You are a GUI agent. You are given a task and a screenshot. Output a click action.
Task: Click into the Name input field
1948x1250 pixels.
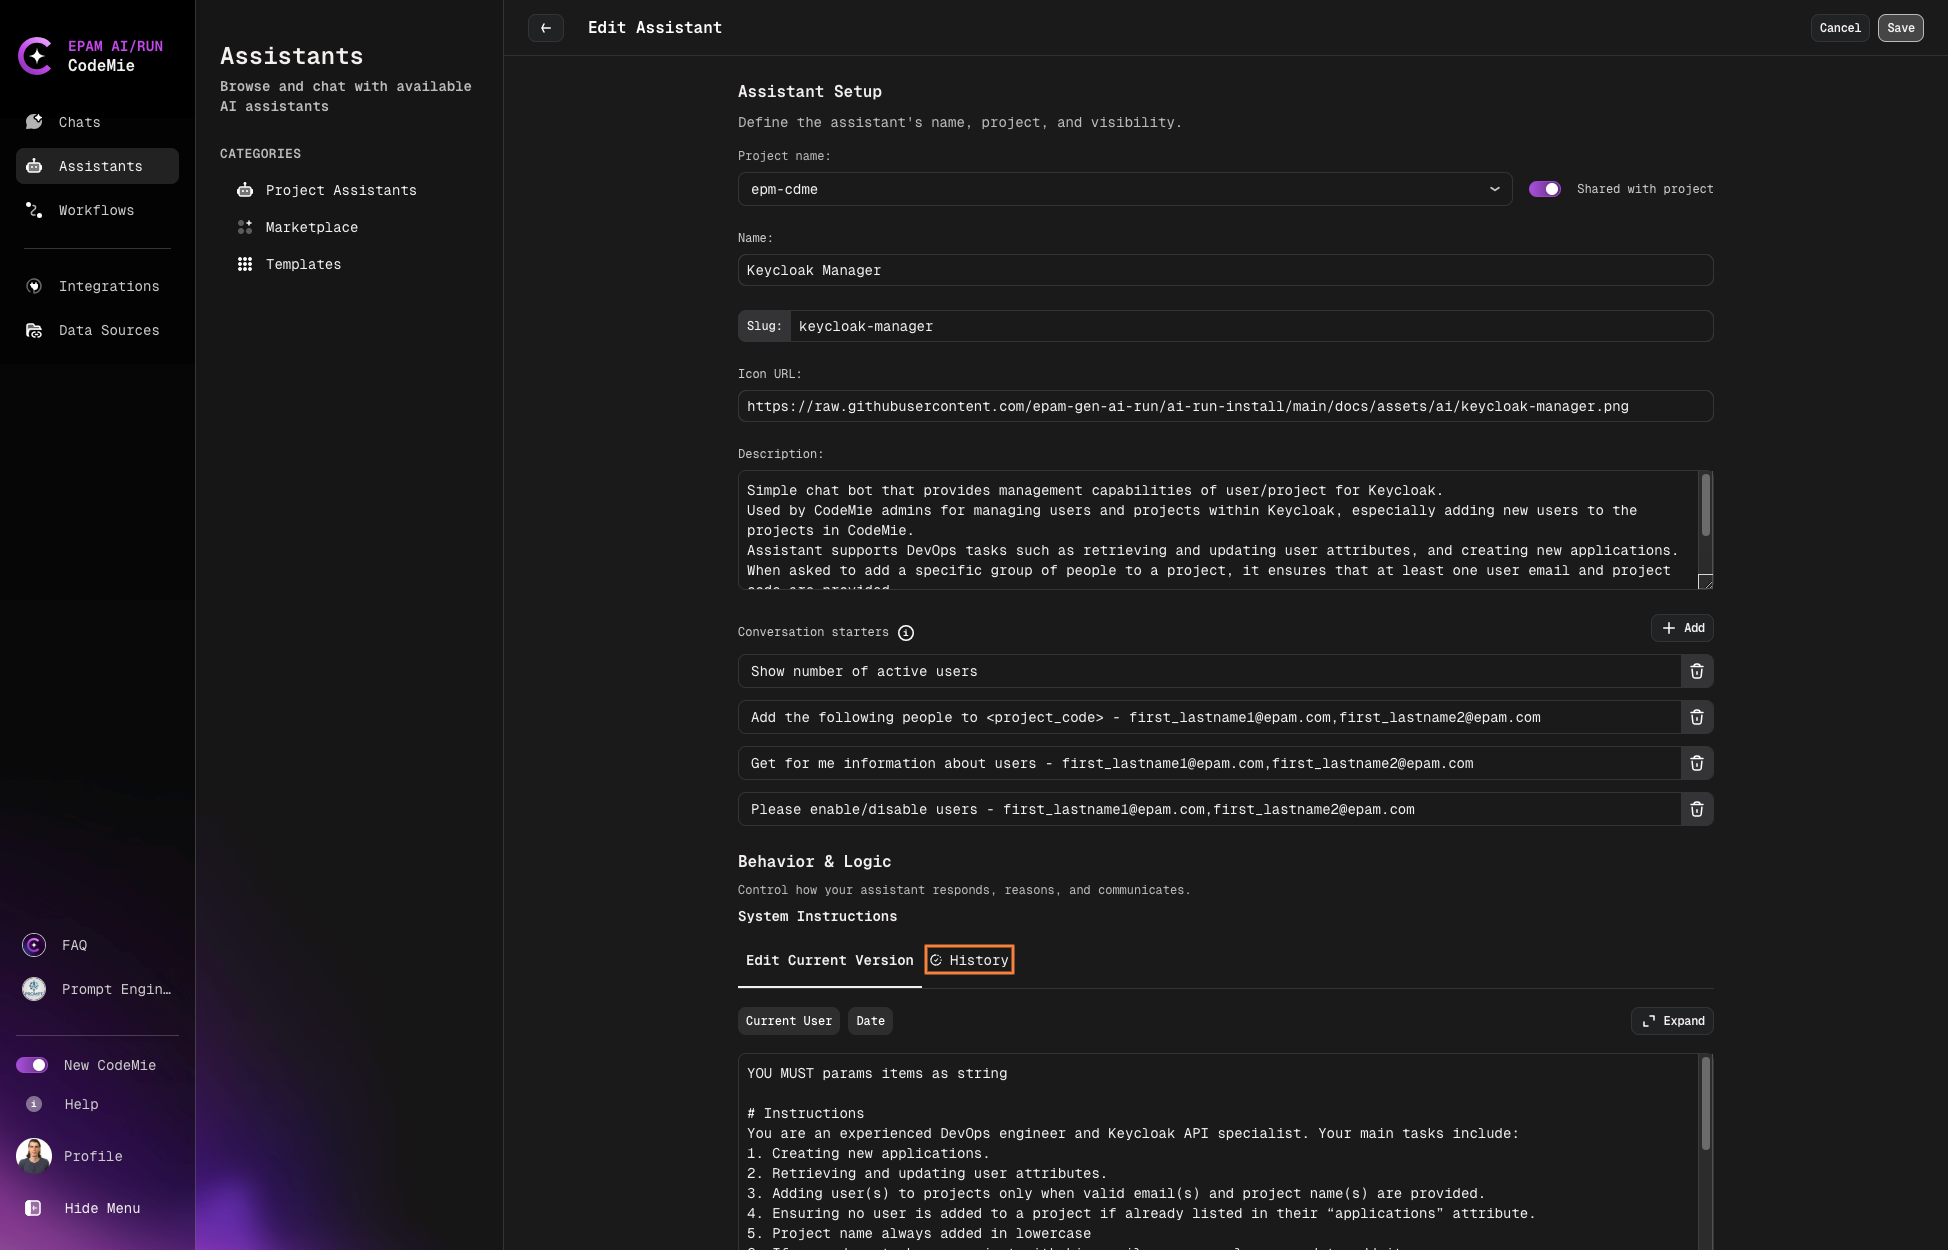point(1225,270)
